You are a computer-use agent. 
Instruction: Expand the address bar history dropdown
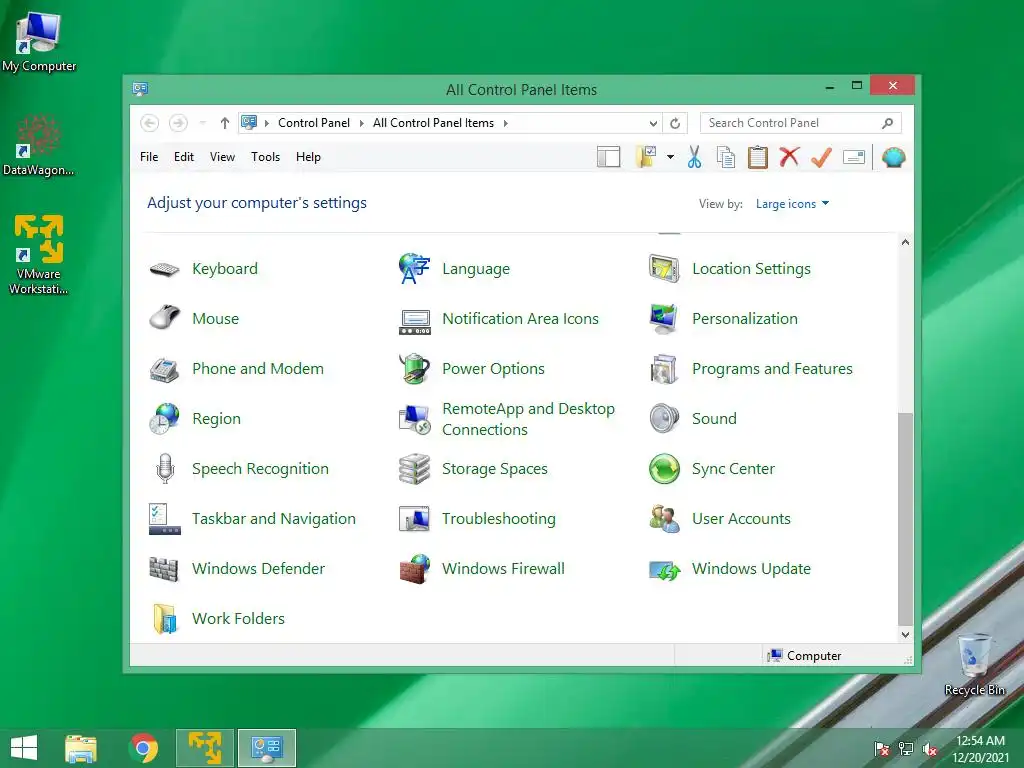tap(652, 123)
